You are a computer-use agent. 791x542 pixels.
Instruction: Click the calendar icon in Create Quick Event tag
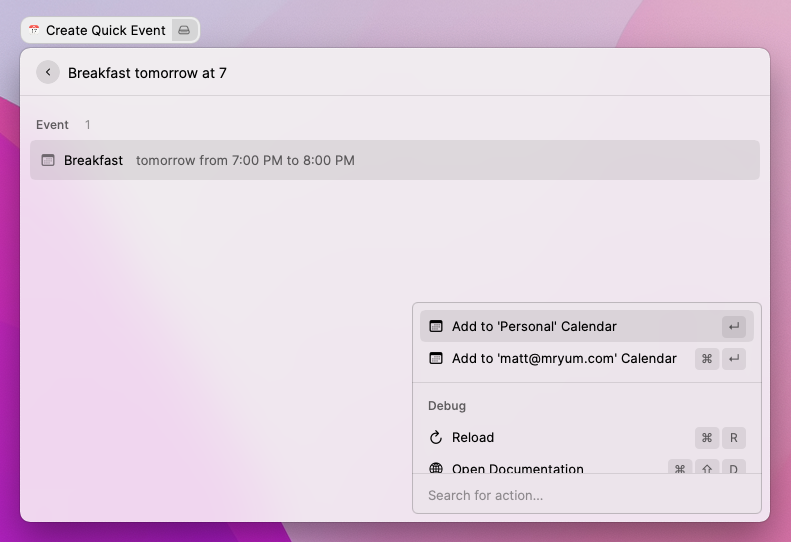[34, 30]
